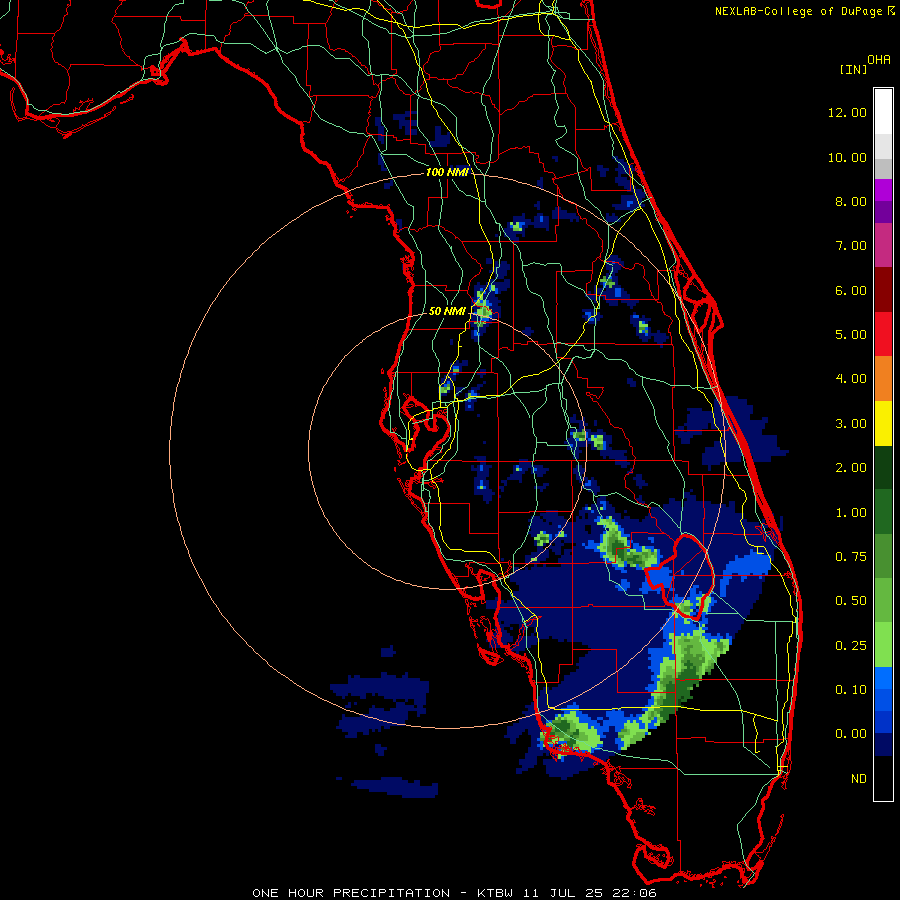The image size is (900, 900).
Task: Pick the magenta-pink swatch beside 7.00
Action: 883,245
